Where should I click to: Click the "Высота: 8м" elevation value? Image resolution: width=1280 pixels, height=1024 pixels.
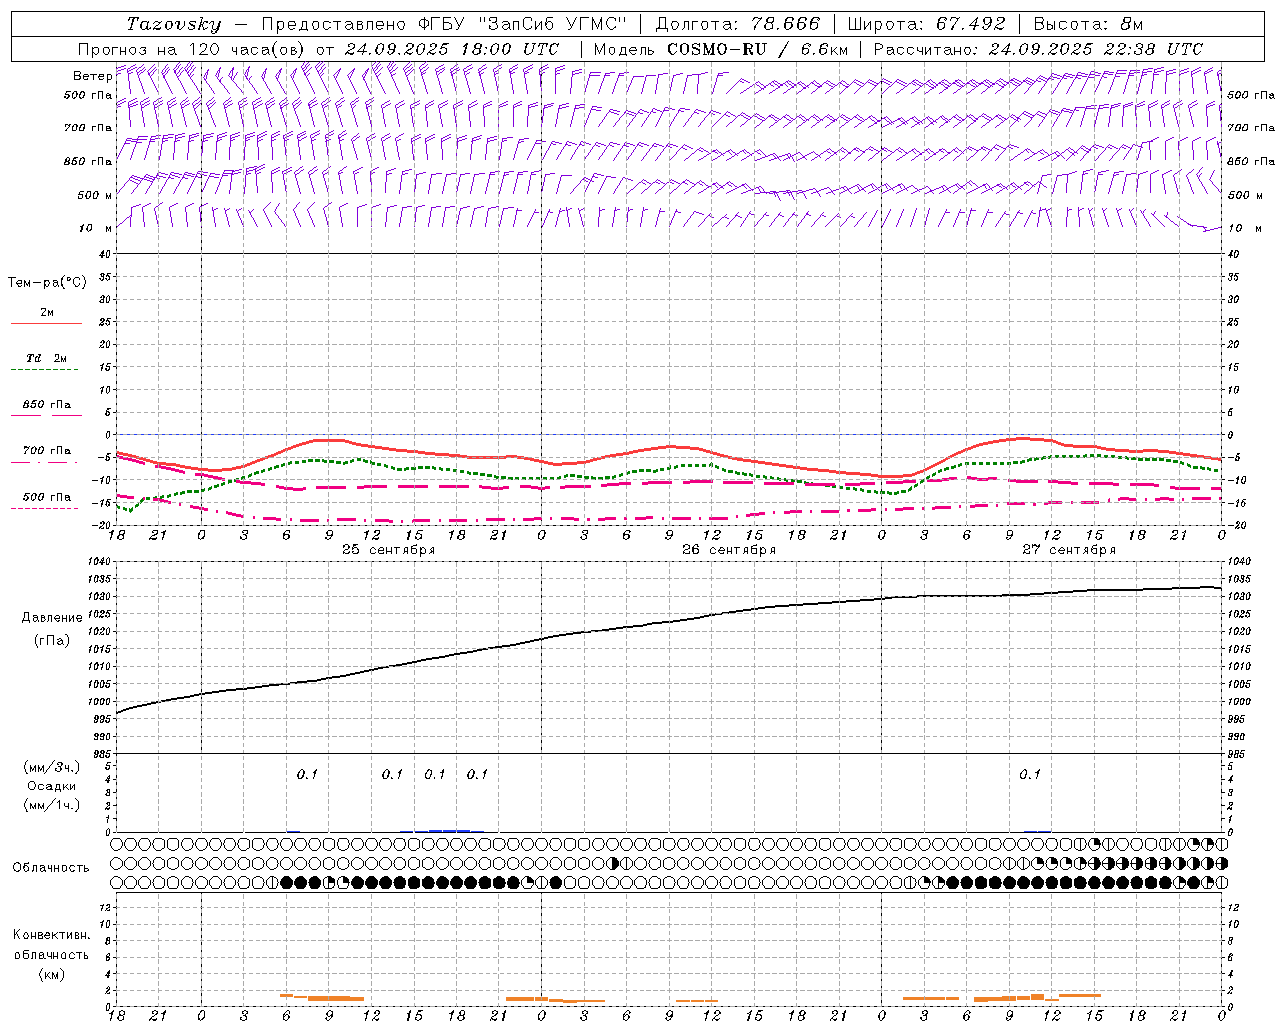[1088, 24]
